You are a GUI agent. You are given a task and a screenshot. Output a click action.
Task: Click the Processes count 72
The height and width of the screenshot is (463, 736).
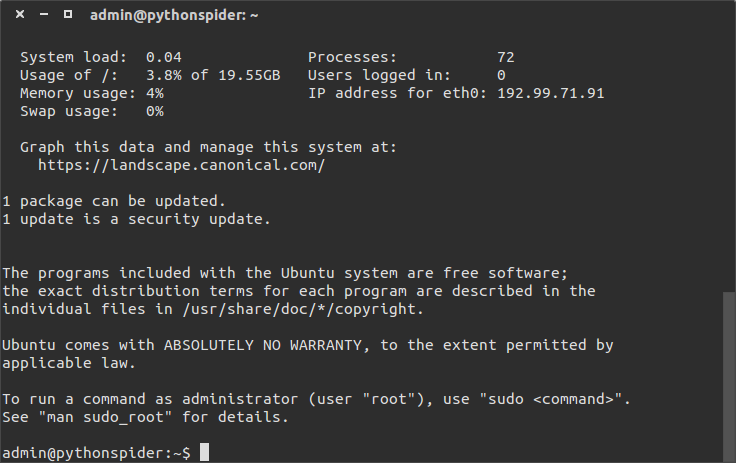pos(506,57)
